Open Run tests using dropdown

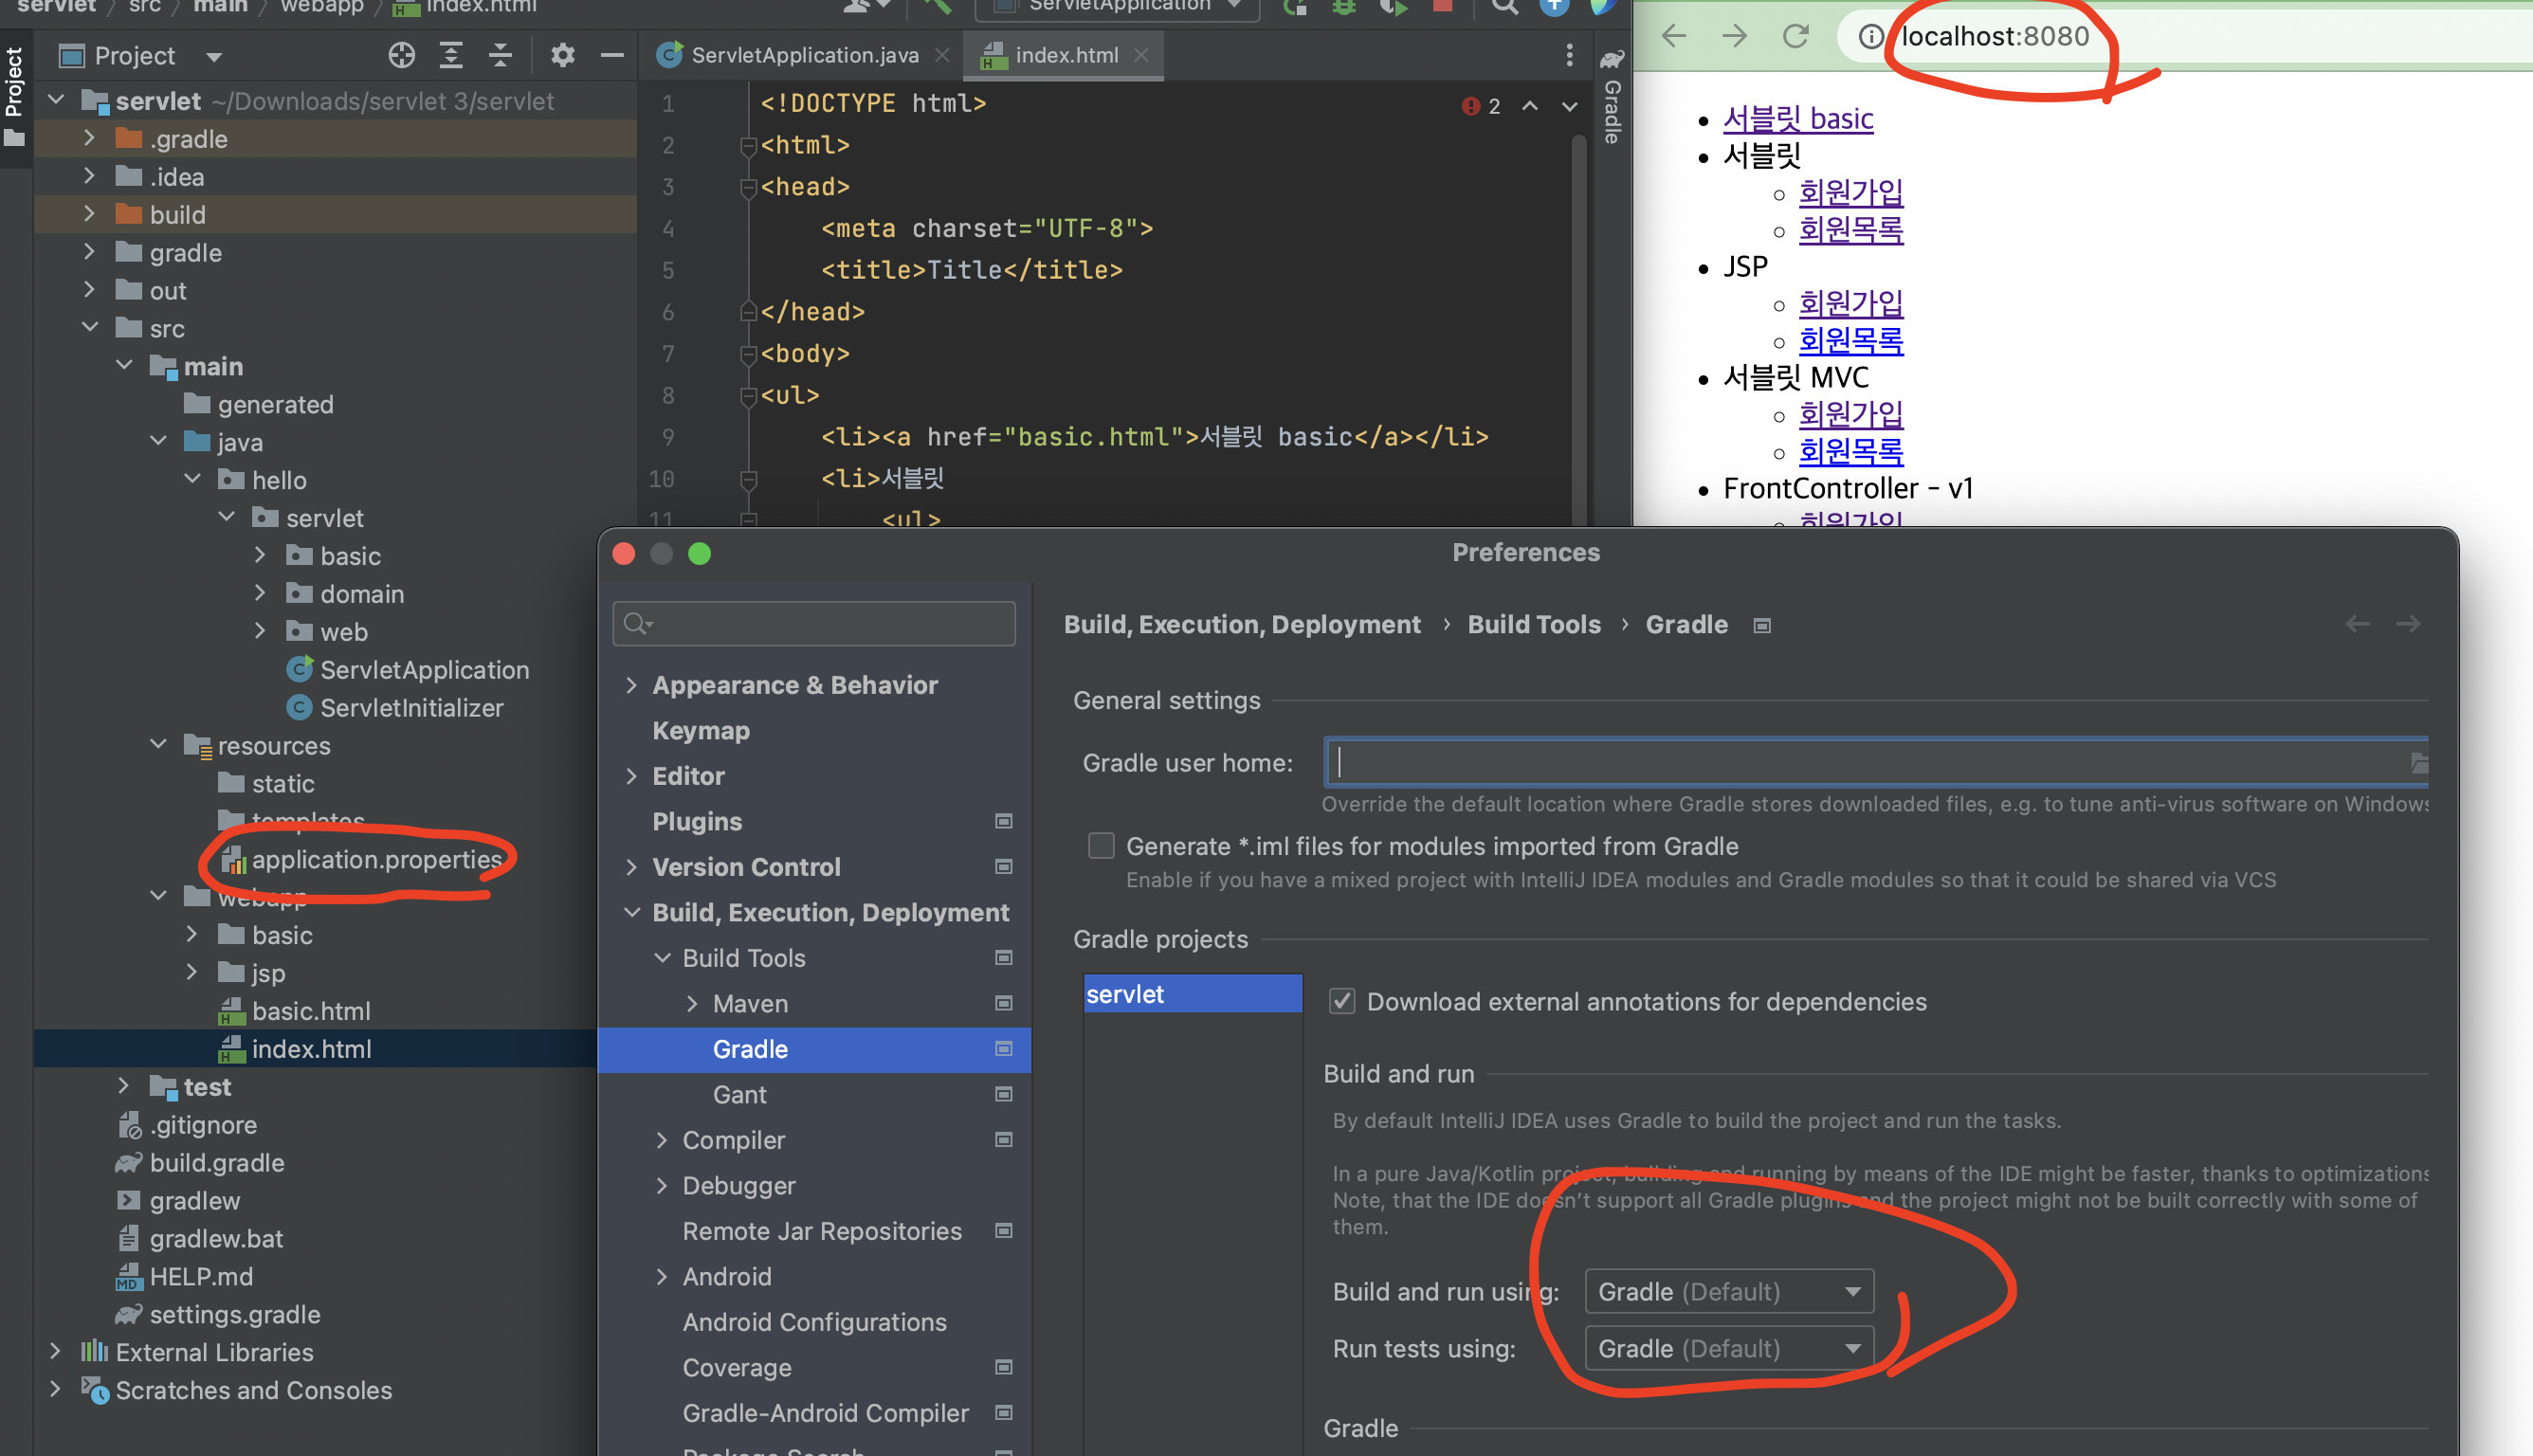pos(1728,1348)
